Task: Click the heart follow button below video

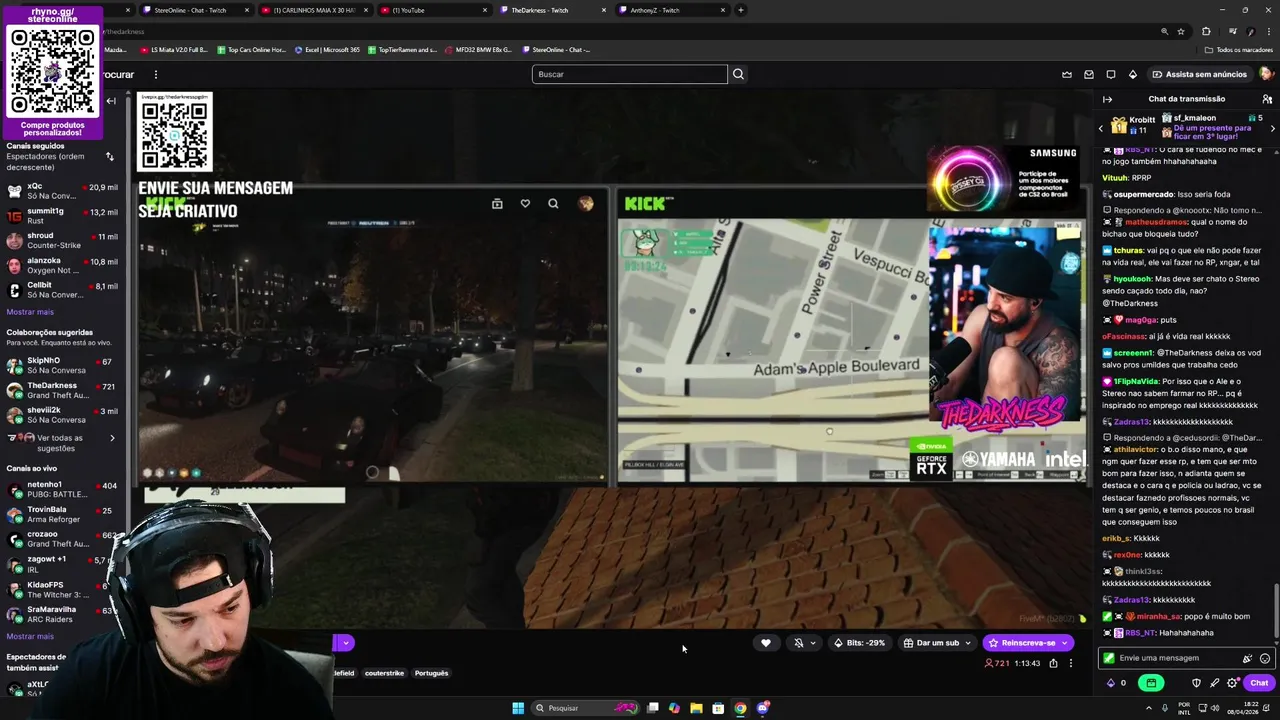Action: coord(766,643)
